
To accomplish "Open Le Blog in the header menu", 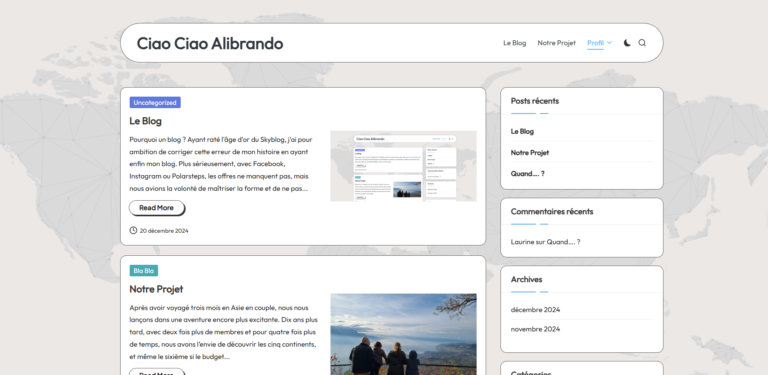I will click(514, 43).
